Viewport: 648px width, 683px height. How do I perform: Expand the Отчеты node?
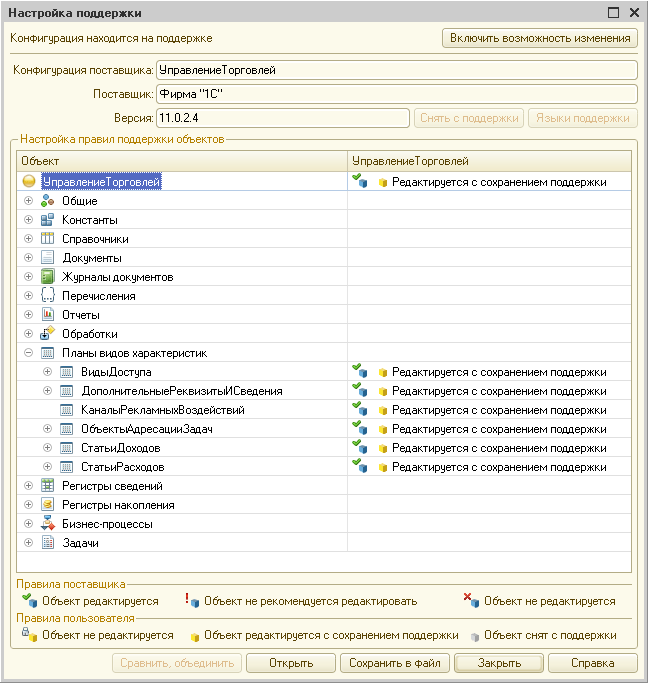[29, 314]
